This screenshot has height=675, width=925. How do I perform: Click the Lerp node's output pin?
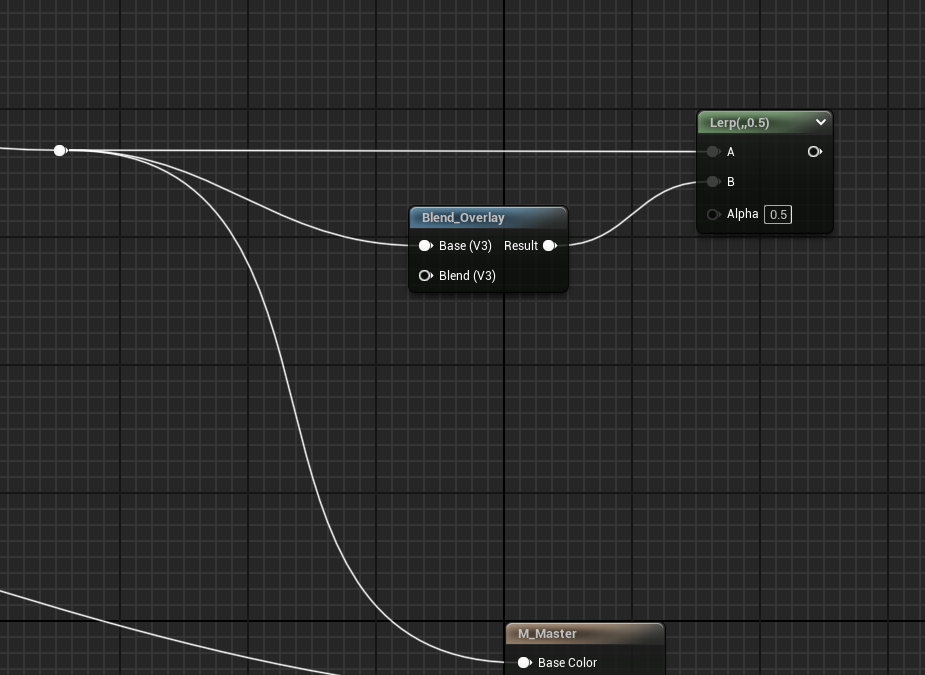(814, 152)
